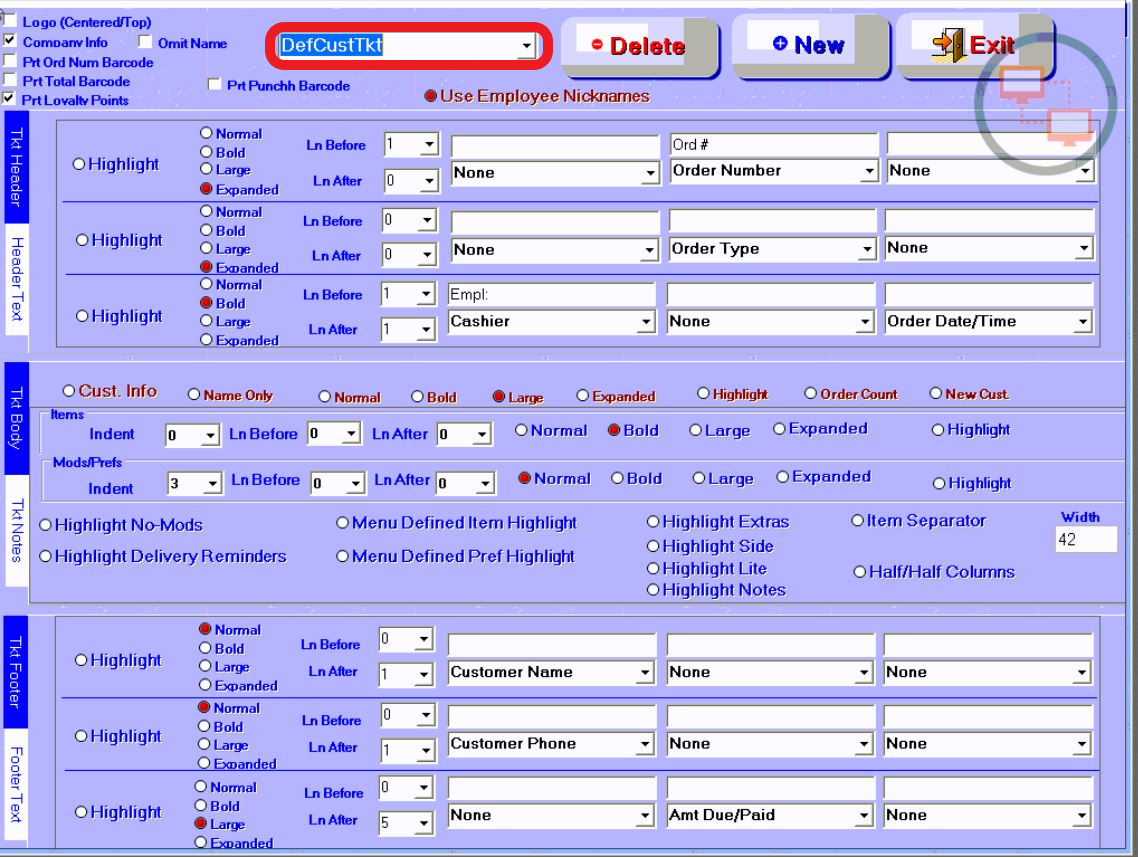
Task: Enable Highlight Extras option
Action: pyautogui.click(x=653, y=522)
